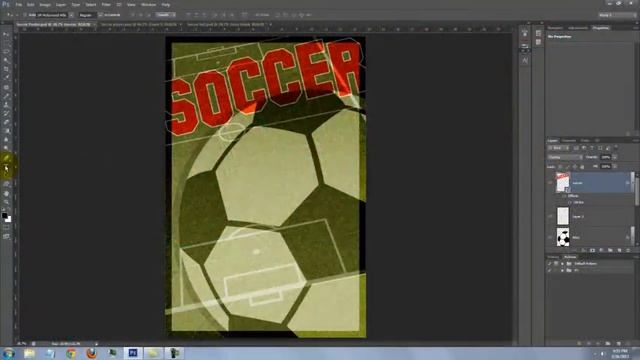Hide Layer 3 visibility eye
The width and height of the screenshot is (640, 360).
551,216
